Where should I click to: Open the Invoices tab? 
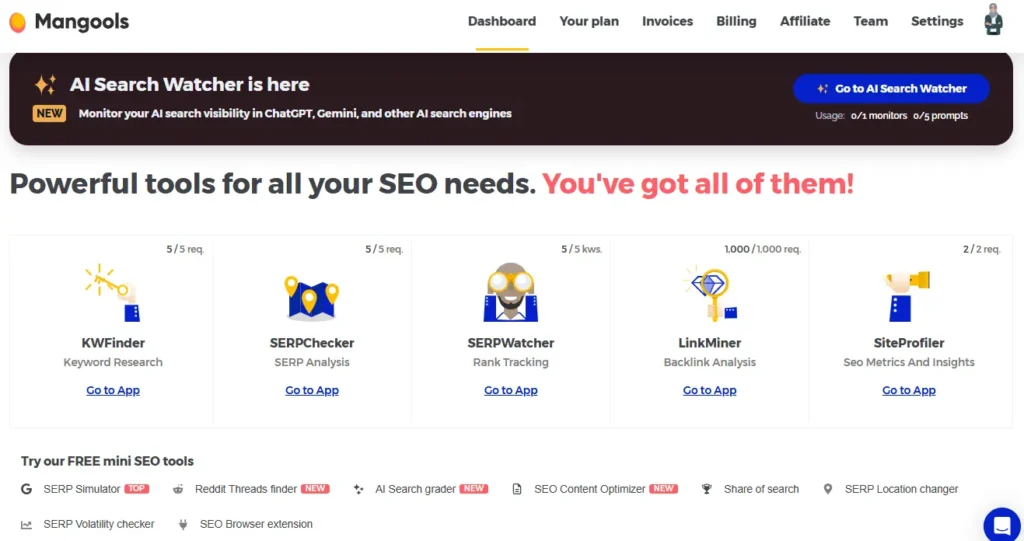coord(667,22)
